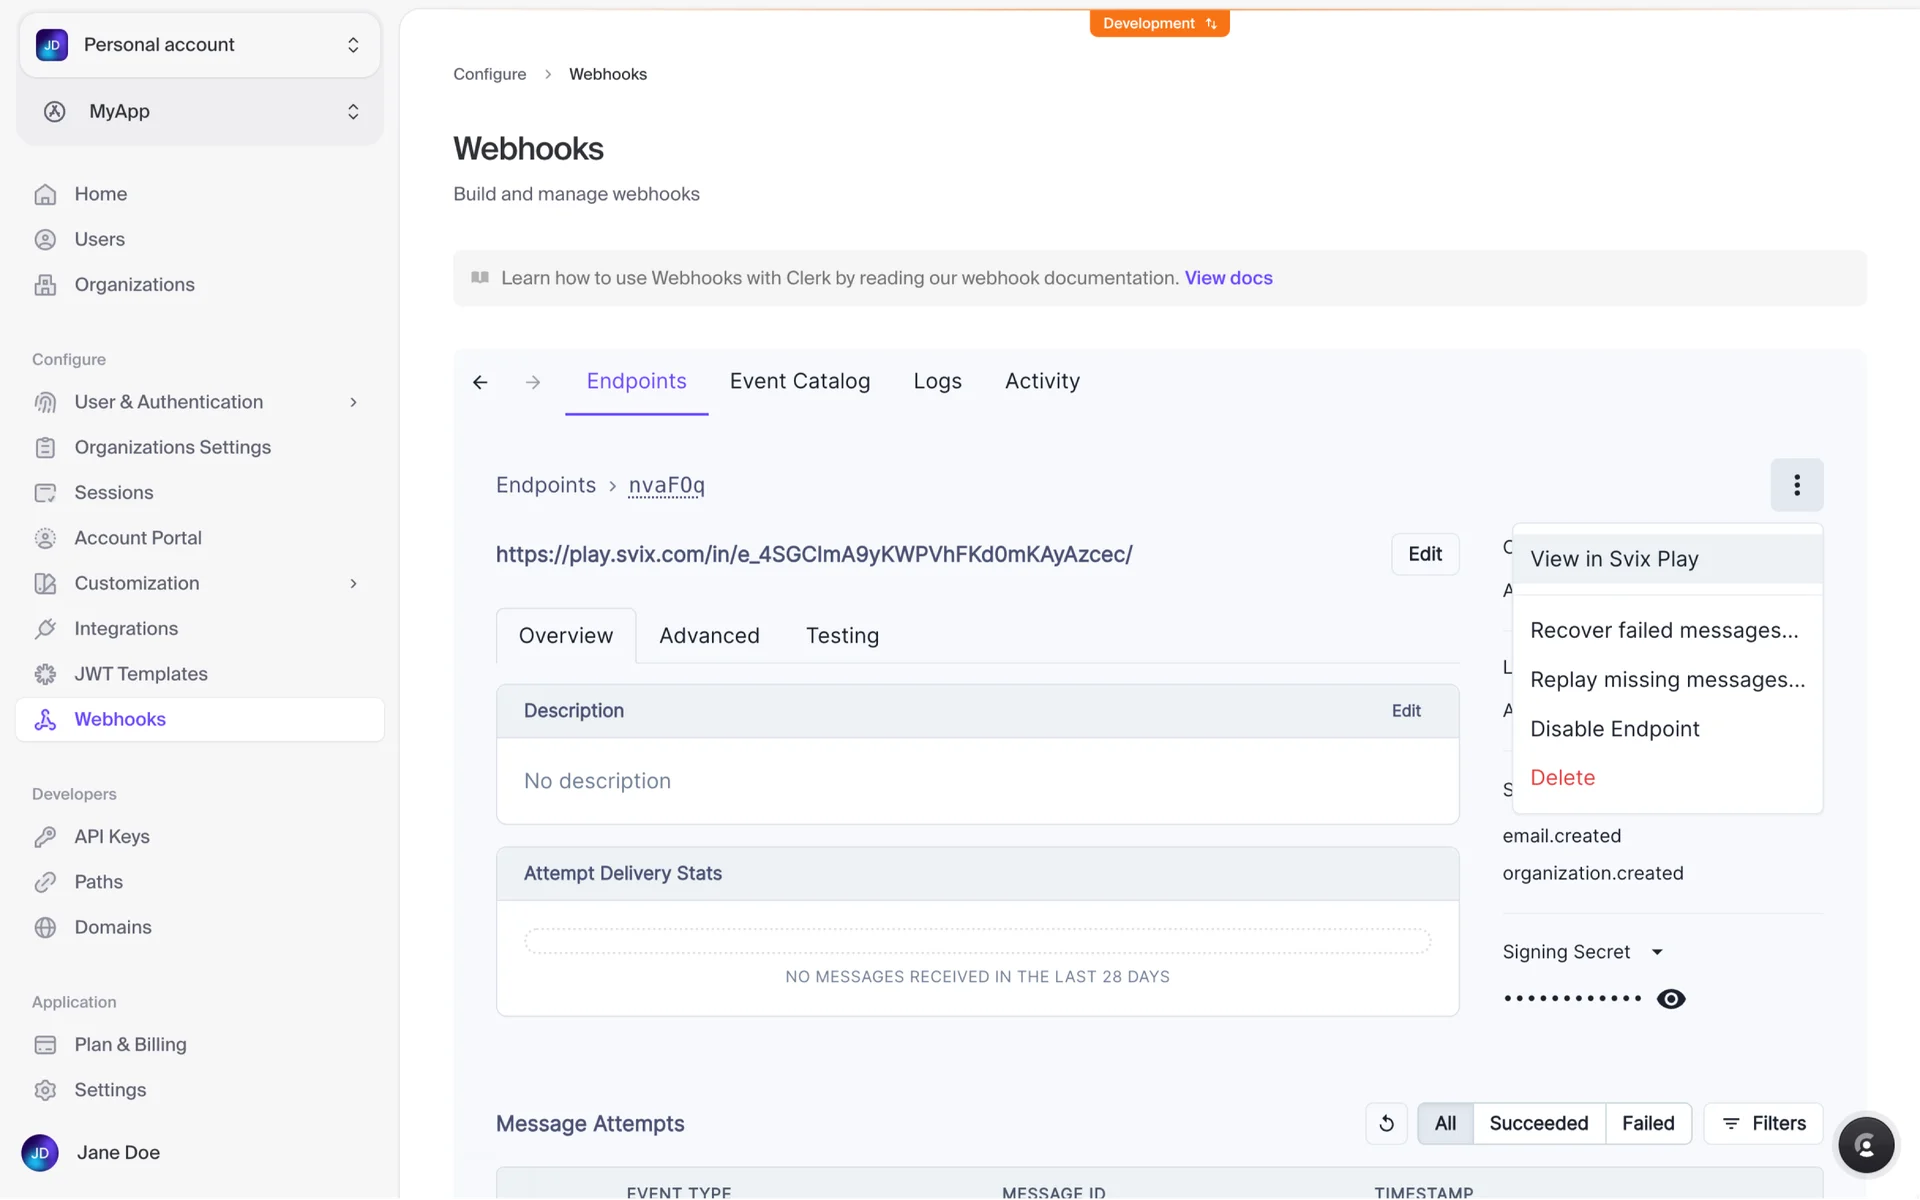Click Edit button next to endpoint URL
The width and height of the screenshot is (1920, 1200).
pyautogui.click(x=1424, y=554)
